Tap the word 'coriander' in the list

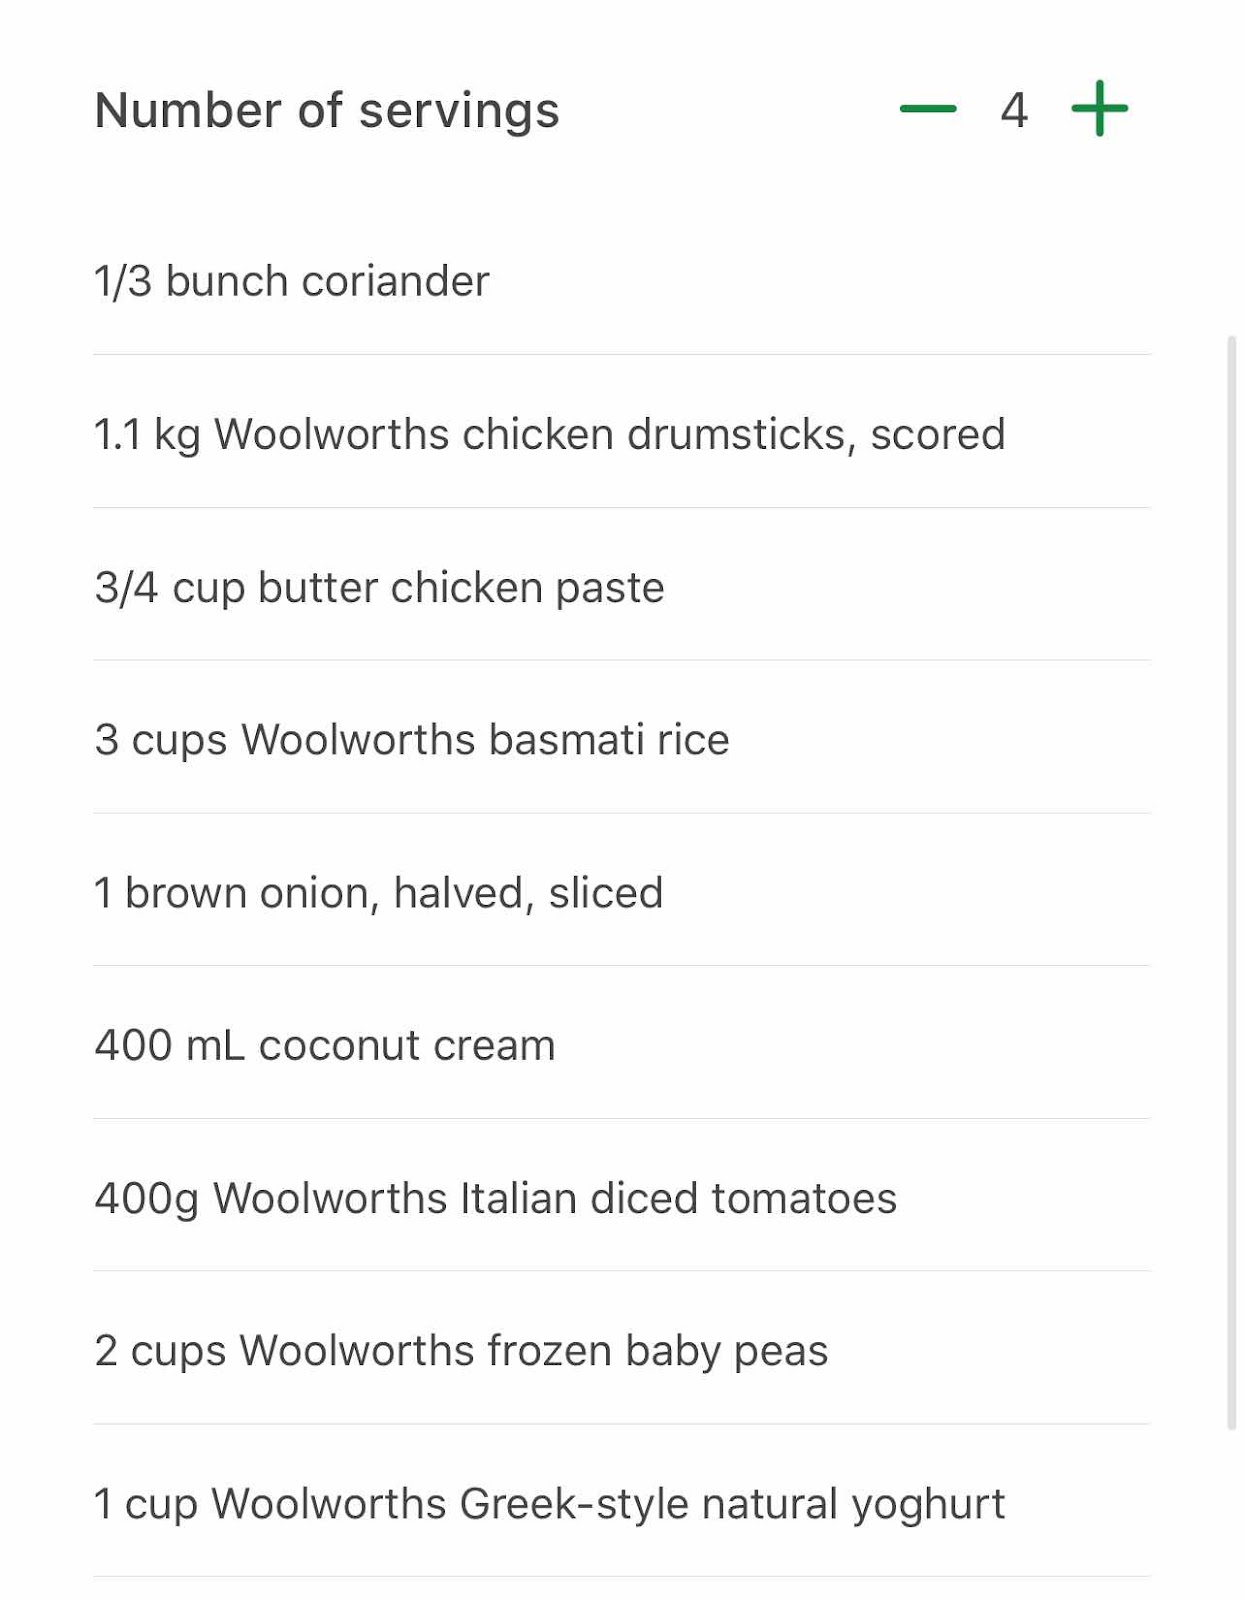(396, 281)
